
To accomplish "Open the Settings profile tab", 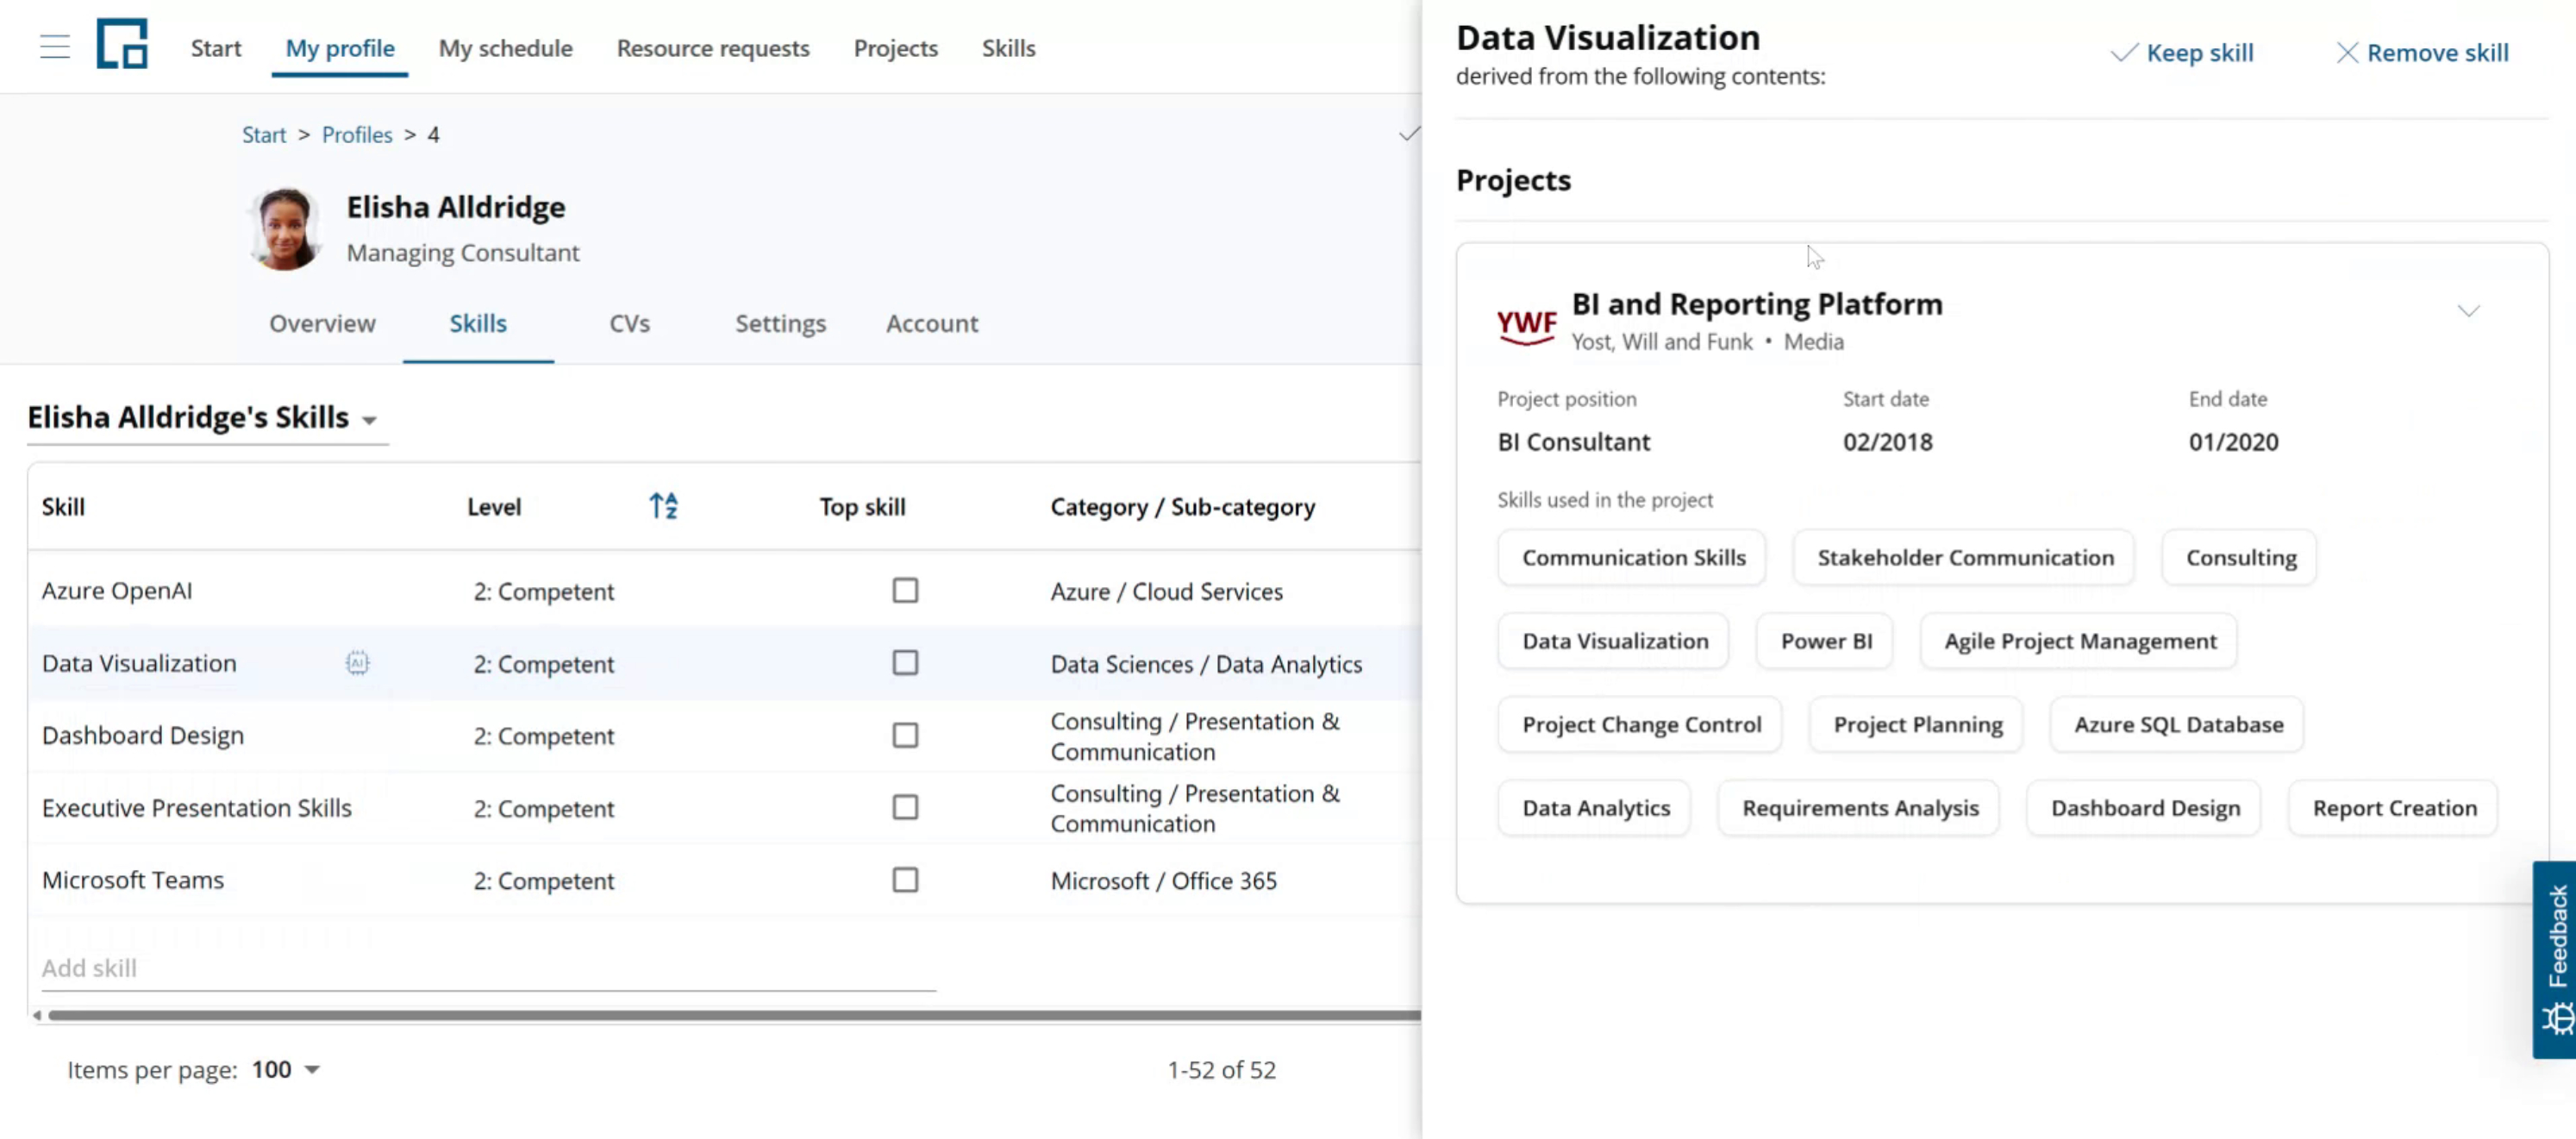I will click(780, 323).
